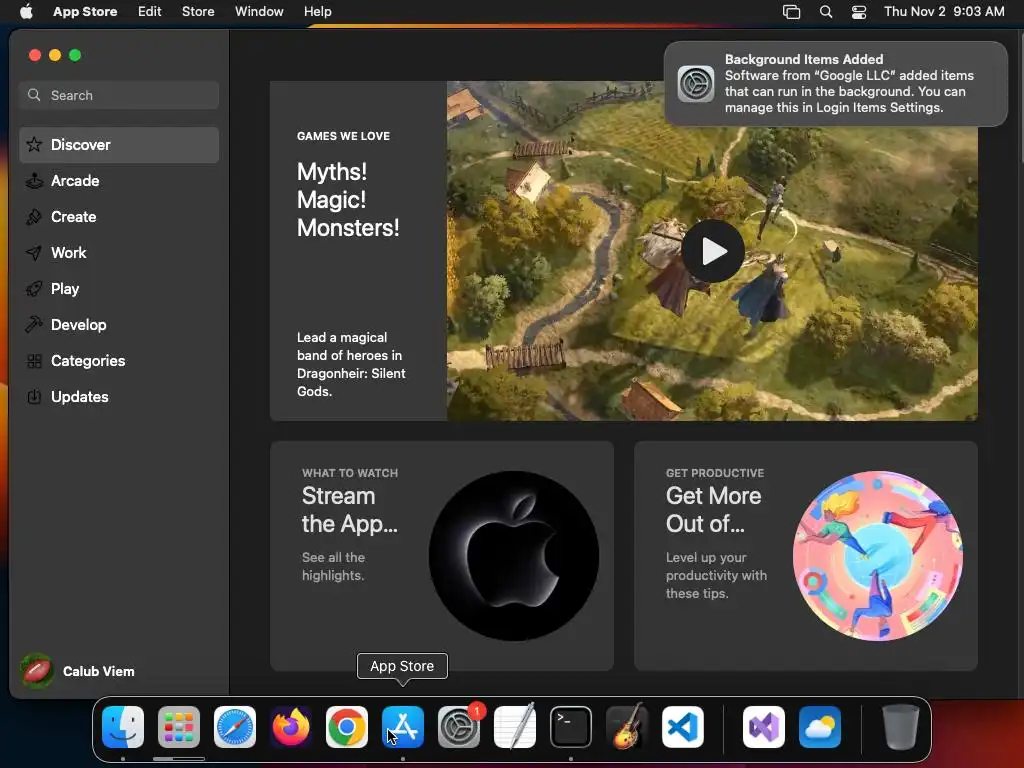Open Launchpad from the Dock
Screen dimensions: 1024x768
179,727
